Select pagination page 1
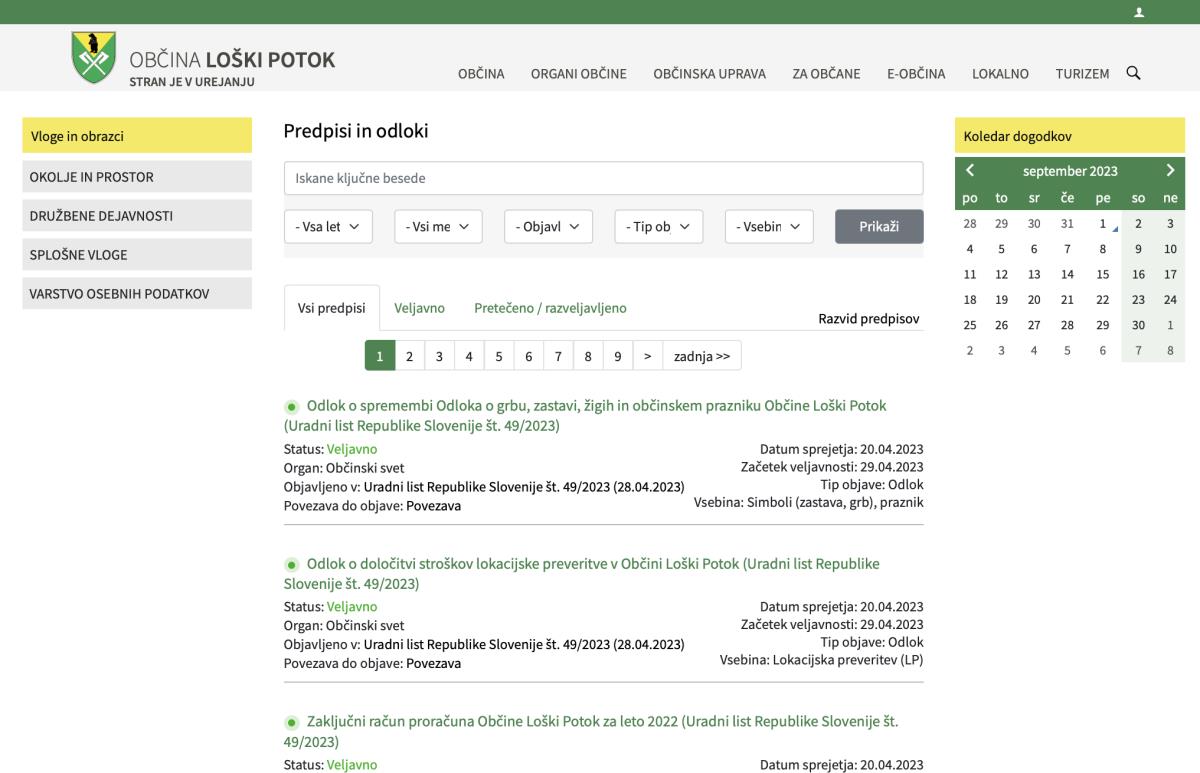The width and height of the screenshot is (1200, 773). point(380,355)
